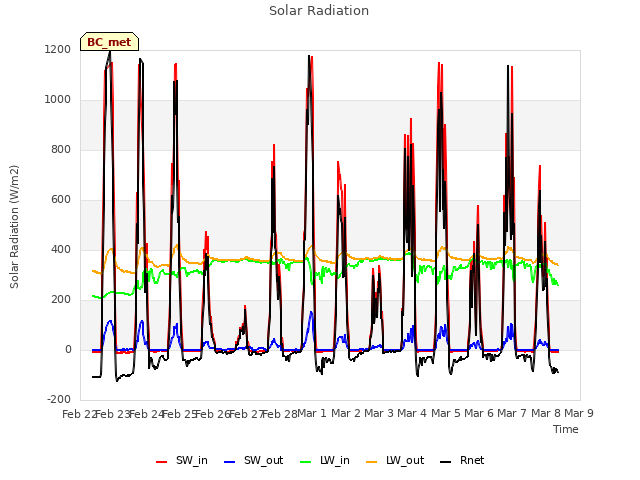Click the Mar 3 x-axis date label
This screenshot has height=480, width=640.
click(x=379, y=413)
